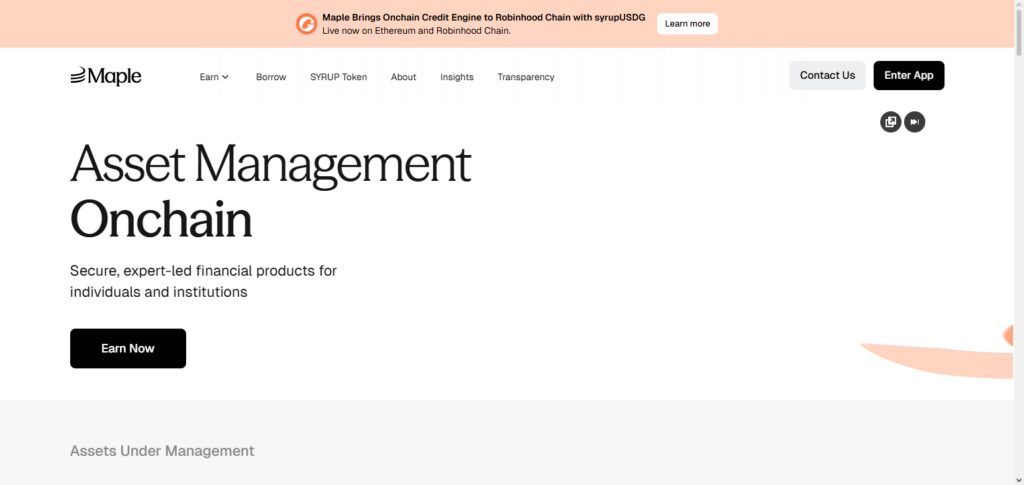Click the Earn Now button
This screenshot has width=1024, height=485.
[128, 348]
